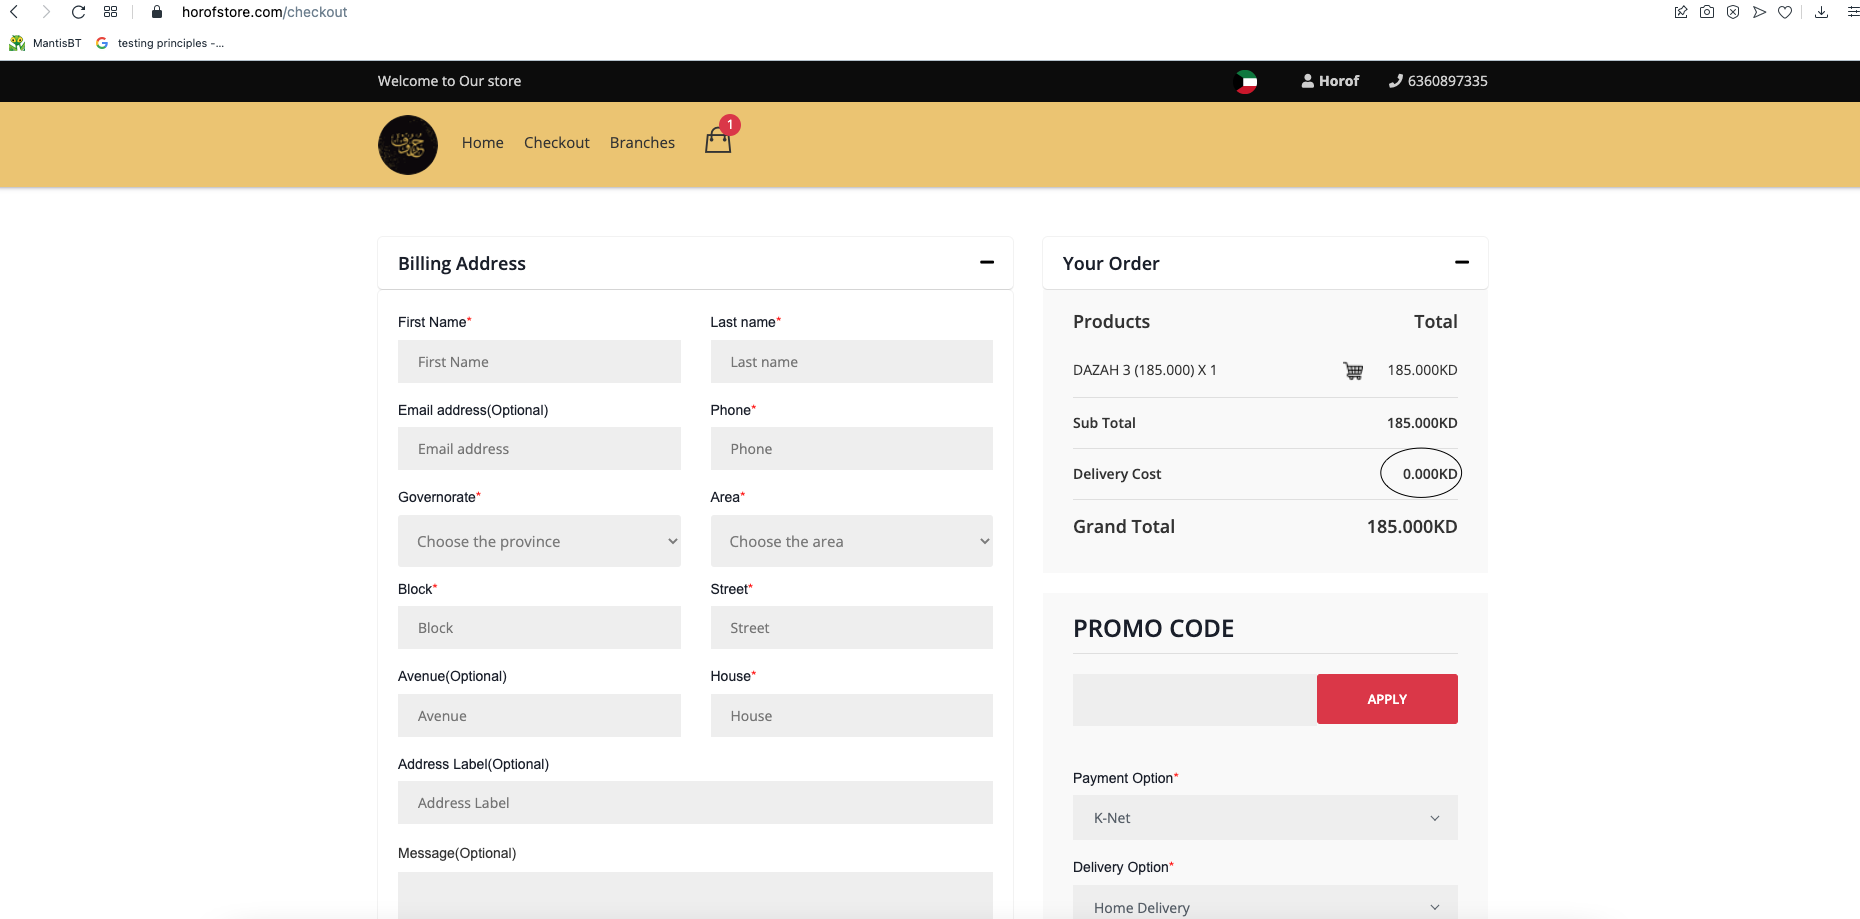
Task: Open the Branches menu item
Action: (642, 143)
